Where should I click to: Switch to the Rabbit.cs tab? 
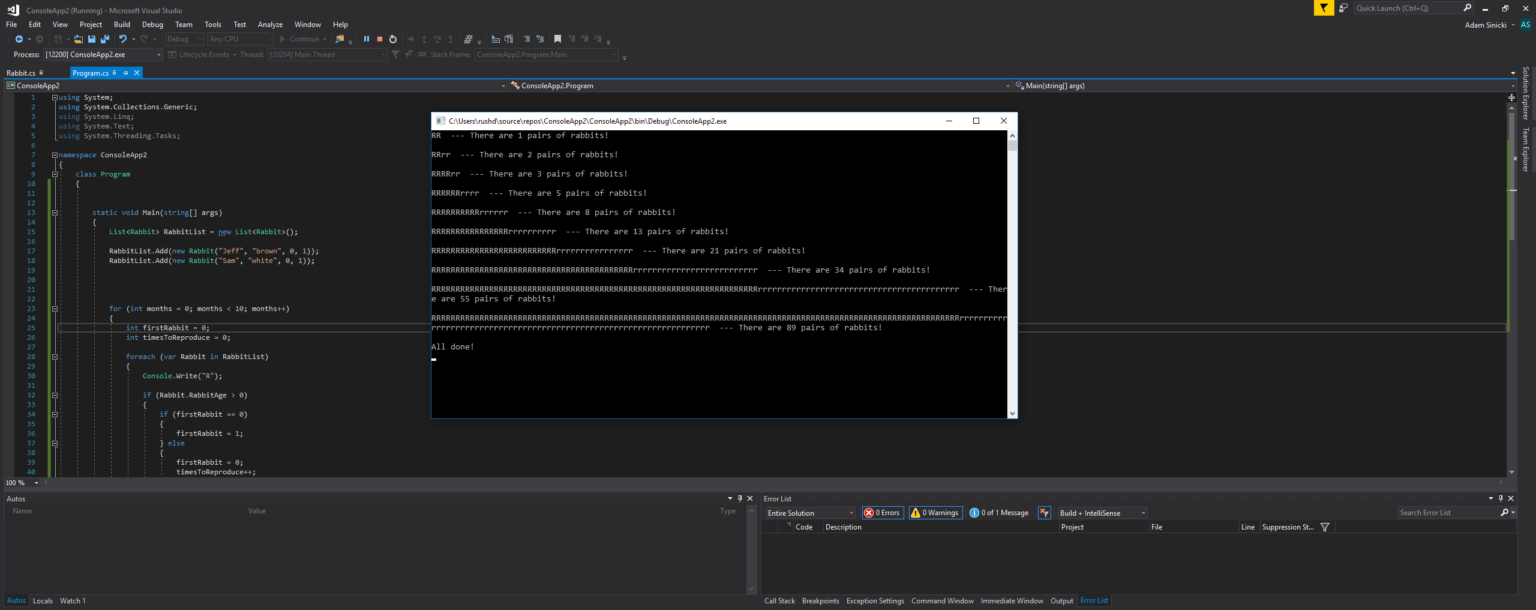click(21, 73)
